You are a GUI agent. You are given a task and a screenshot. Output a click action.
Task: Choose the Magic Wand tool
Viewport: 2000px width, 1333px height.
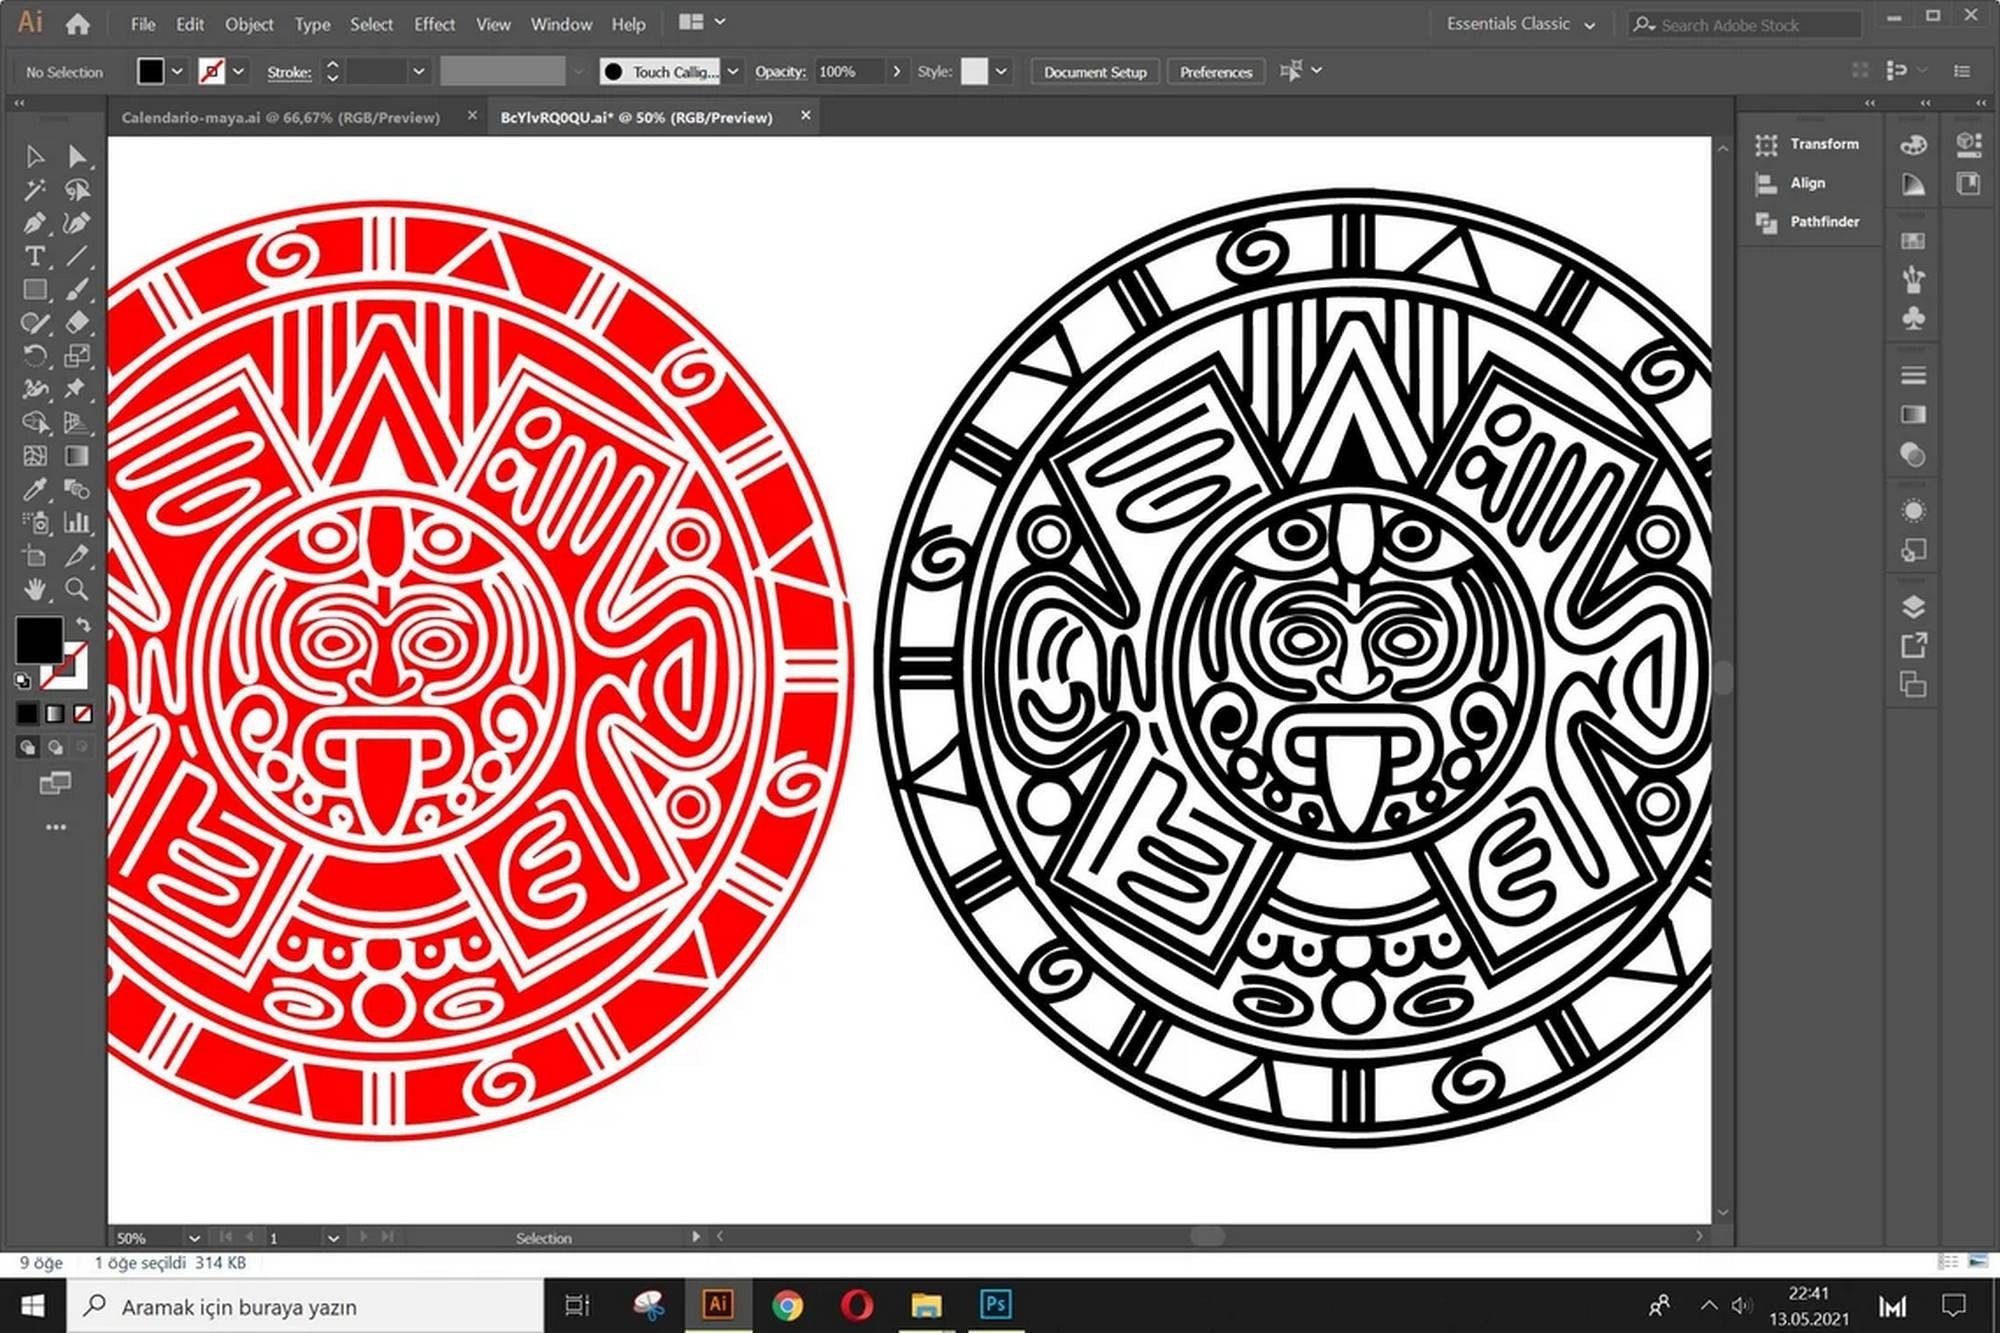click(35, 189)
